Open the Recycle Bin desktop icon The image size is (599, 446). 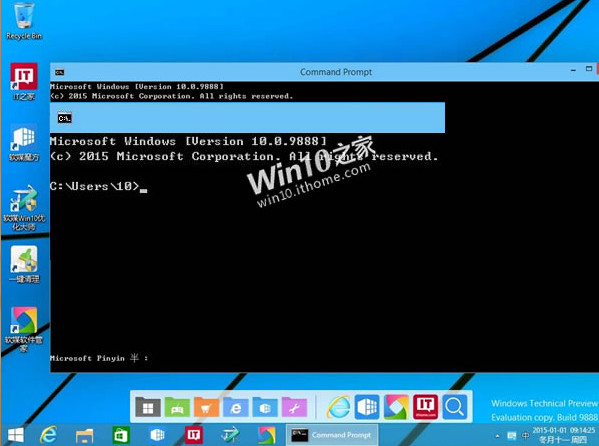[24, 21]
